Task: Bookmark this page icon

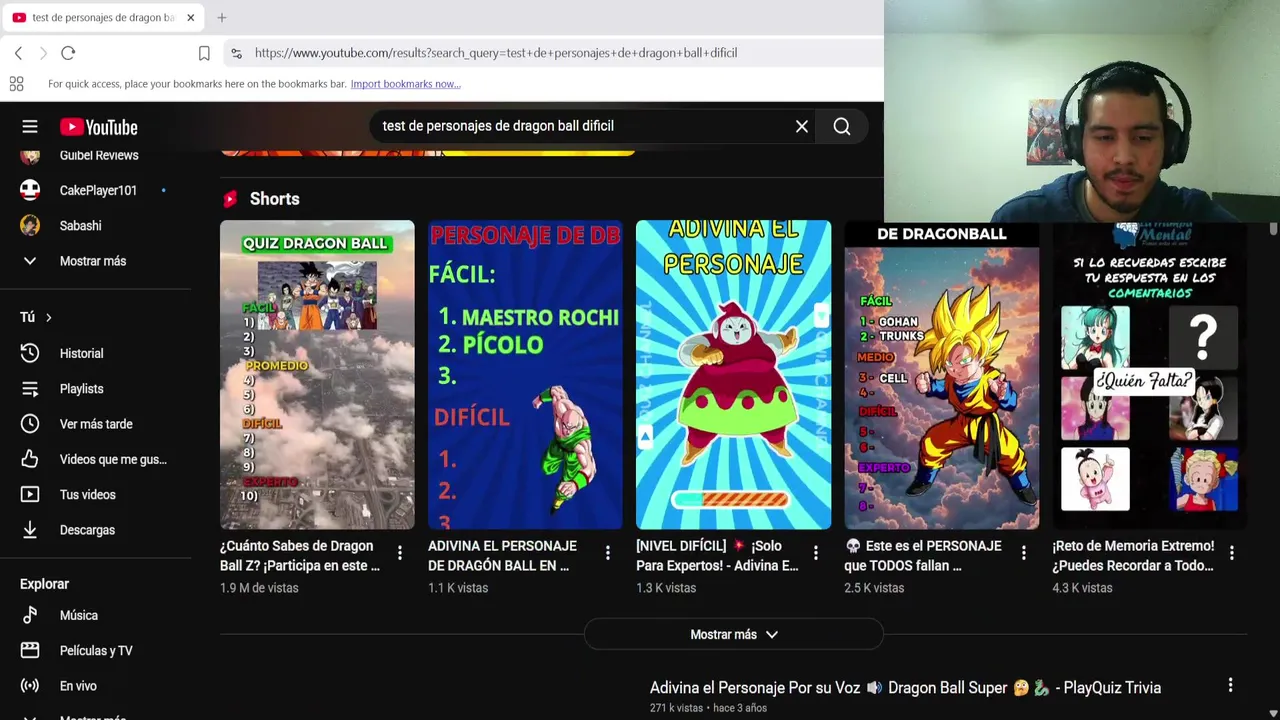Action: coord(204,53)
